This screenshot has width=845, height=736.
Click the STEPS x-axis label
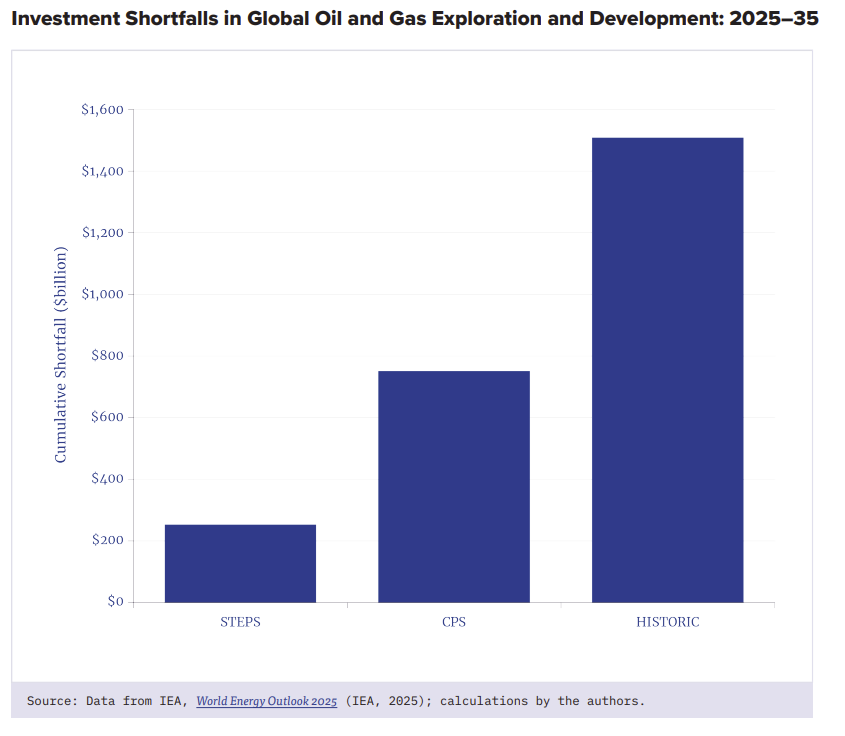[x=240, y=622]
